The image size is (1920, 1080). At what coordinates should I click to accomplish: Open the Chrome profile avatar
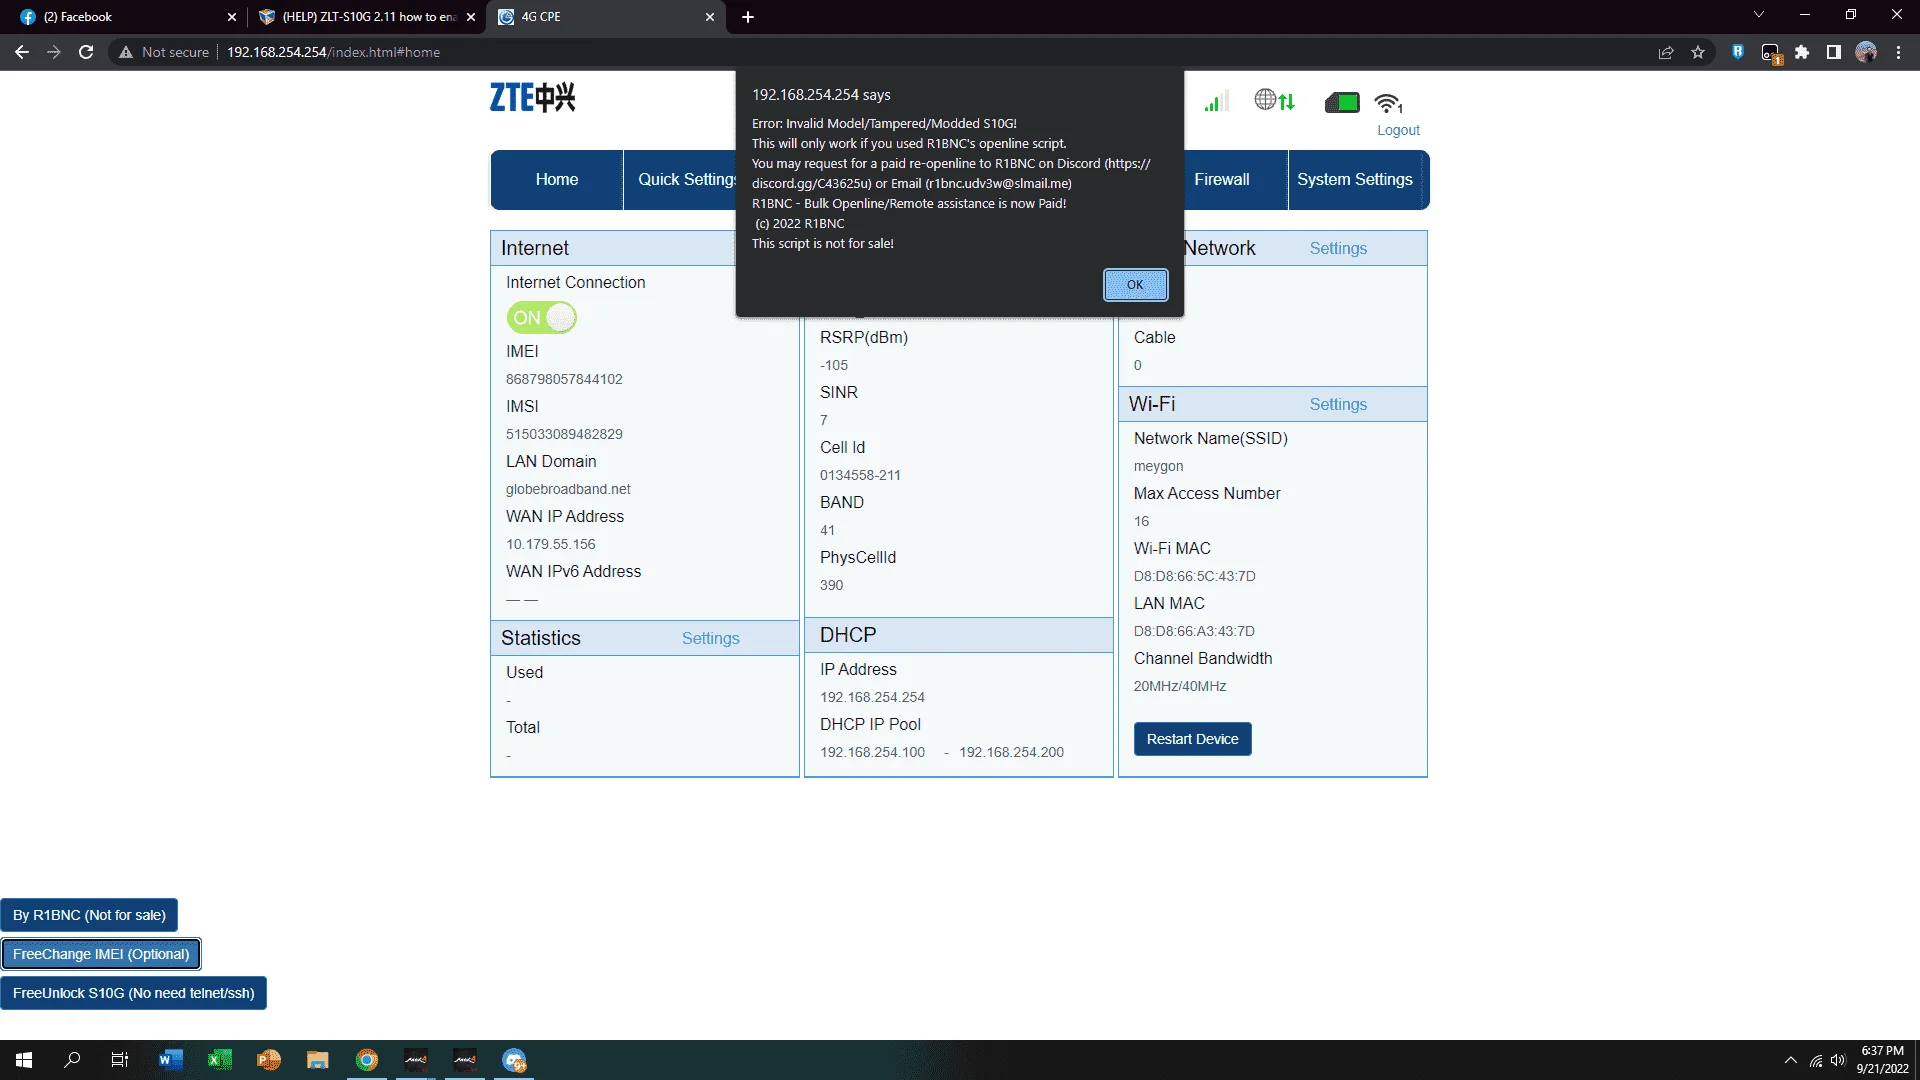coord(1866,52)
